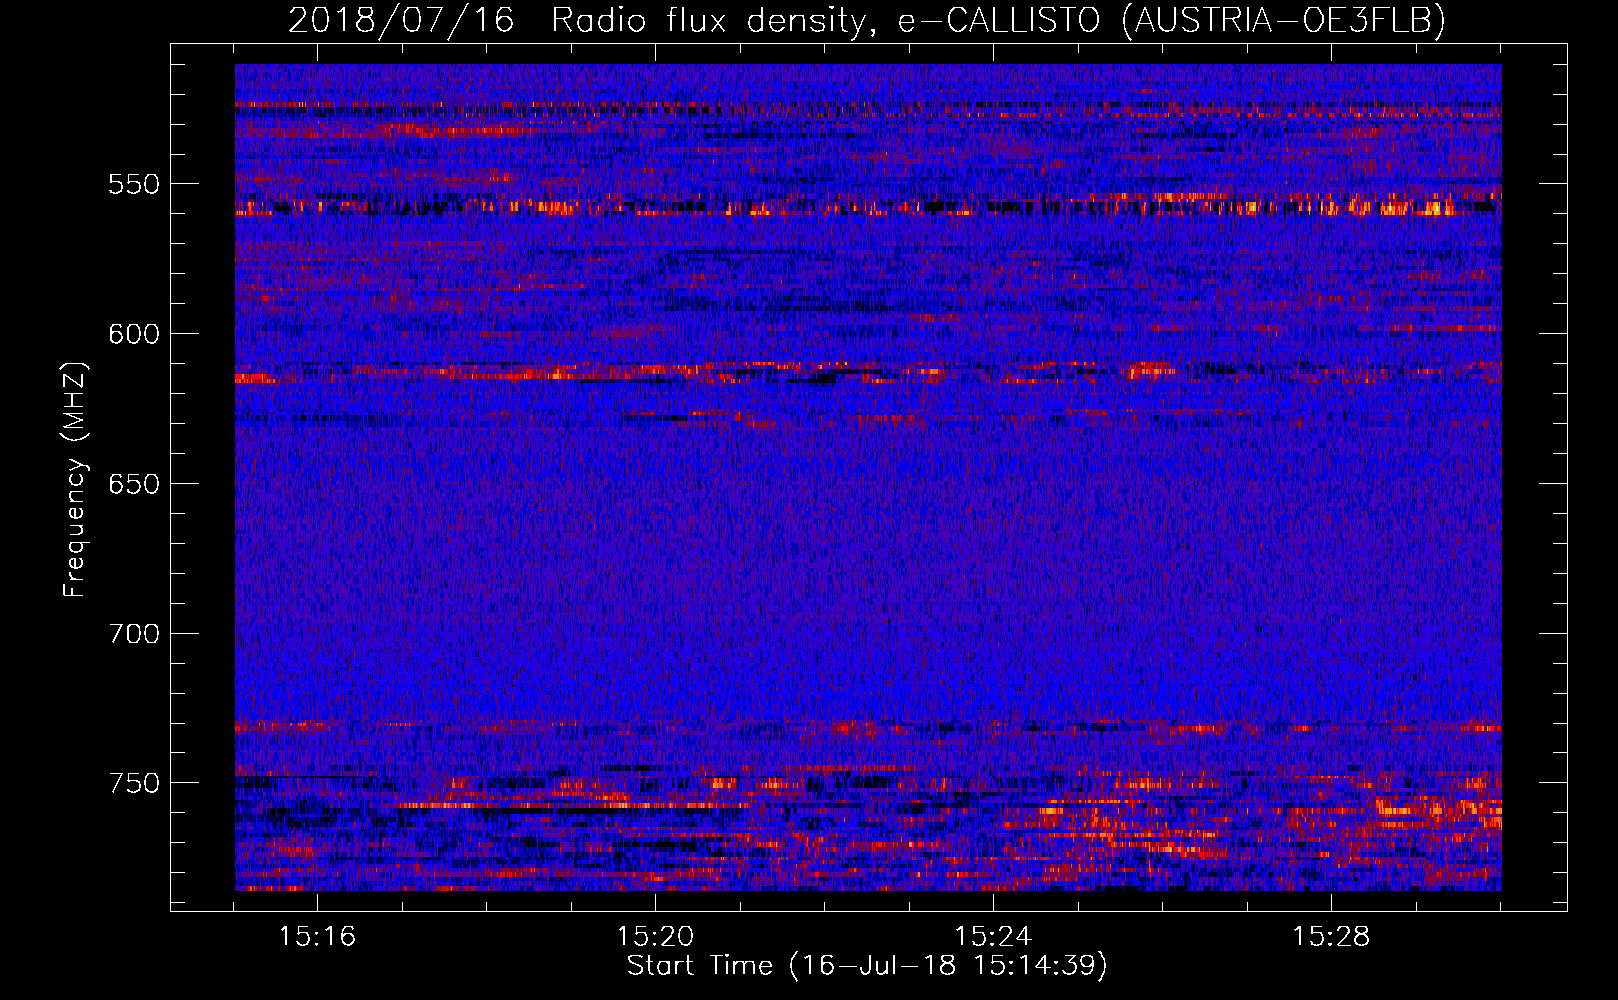
Task: Click the Start Time axis caption
Action: click(867, 966)
